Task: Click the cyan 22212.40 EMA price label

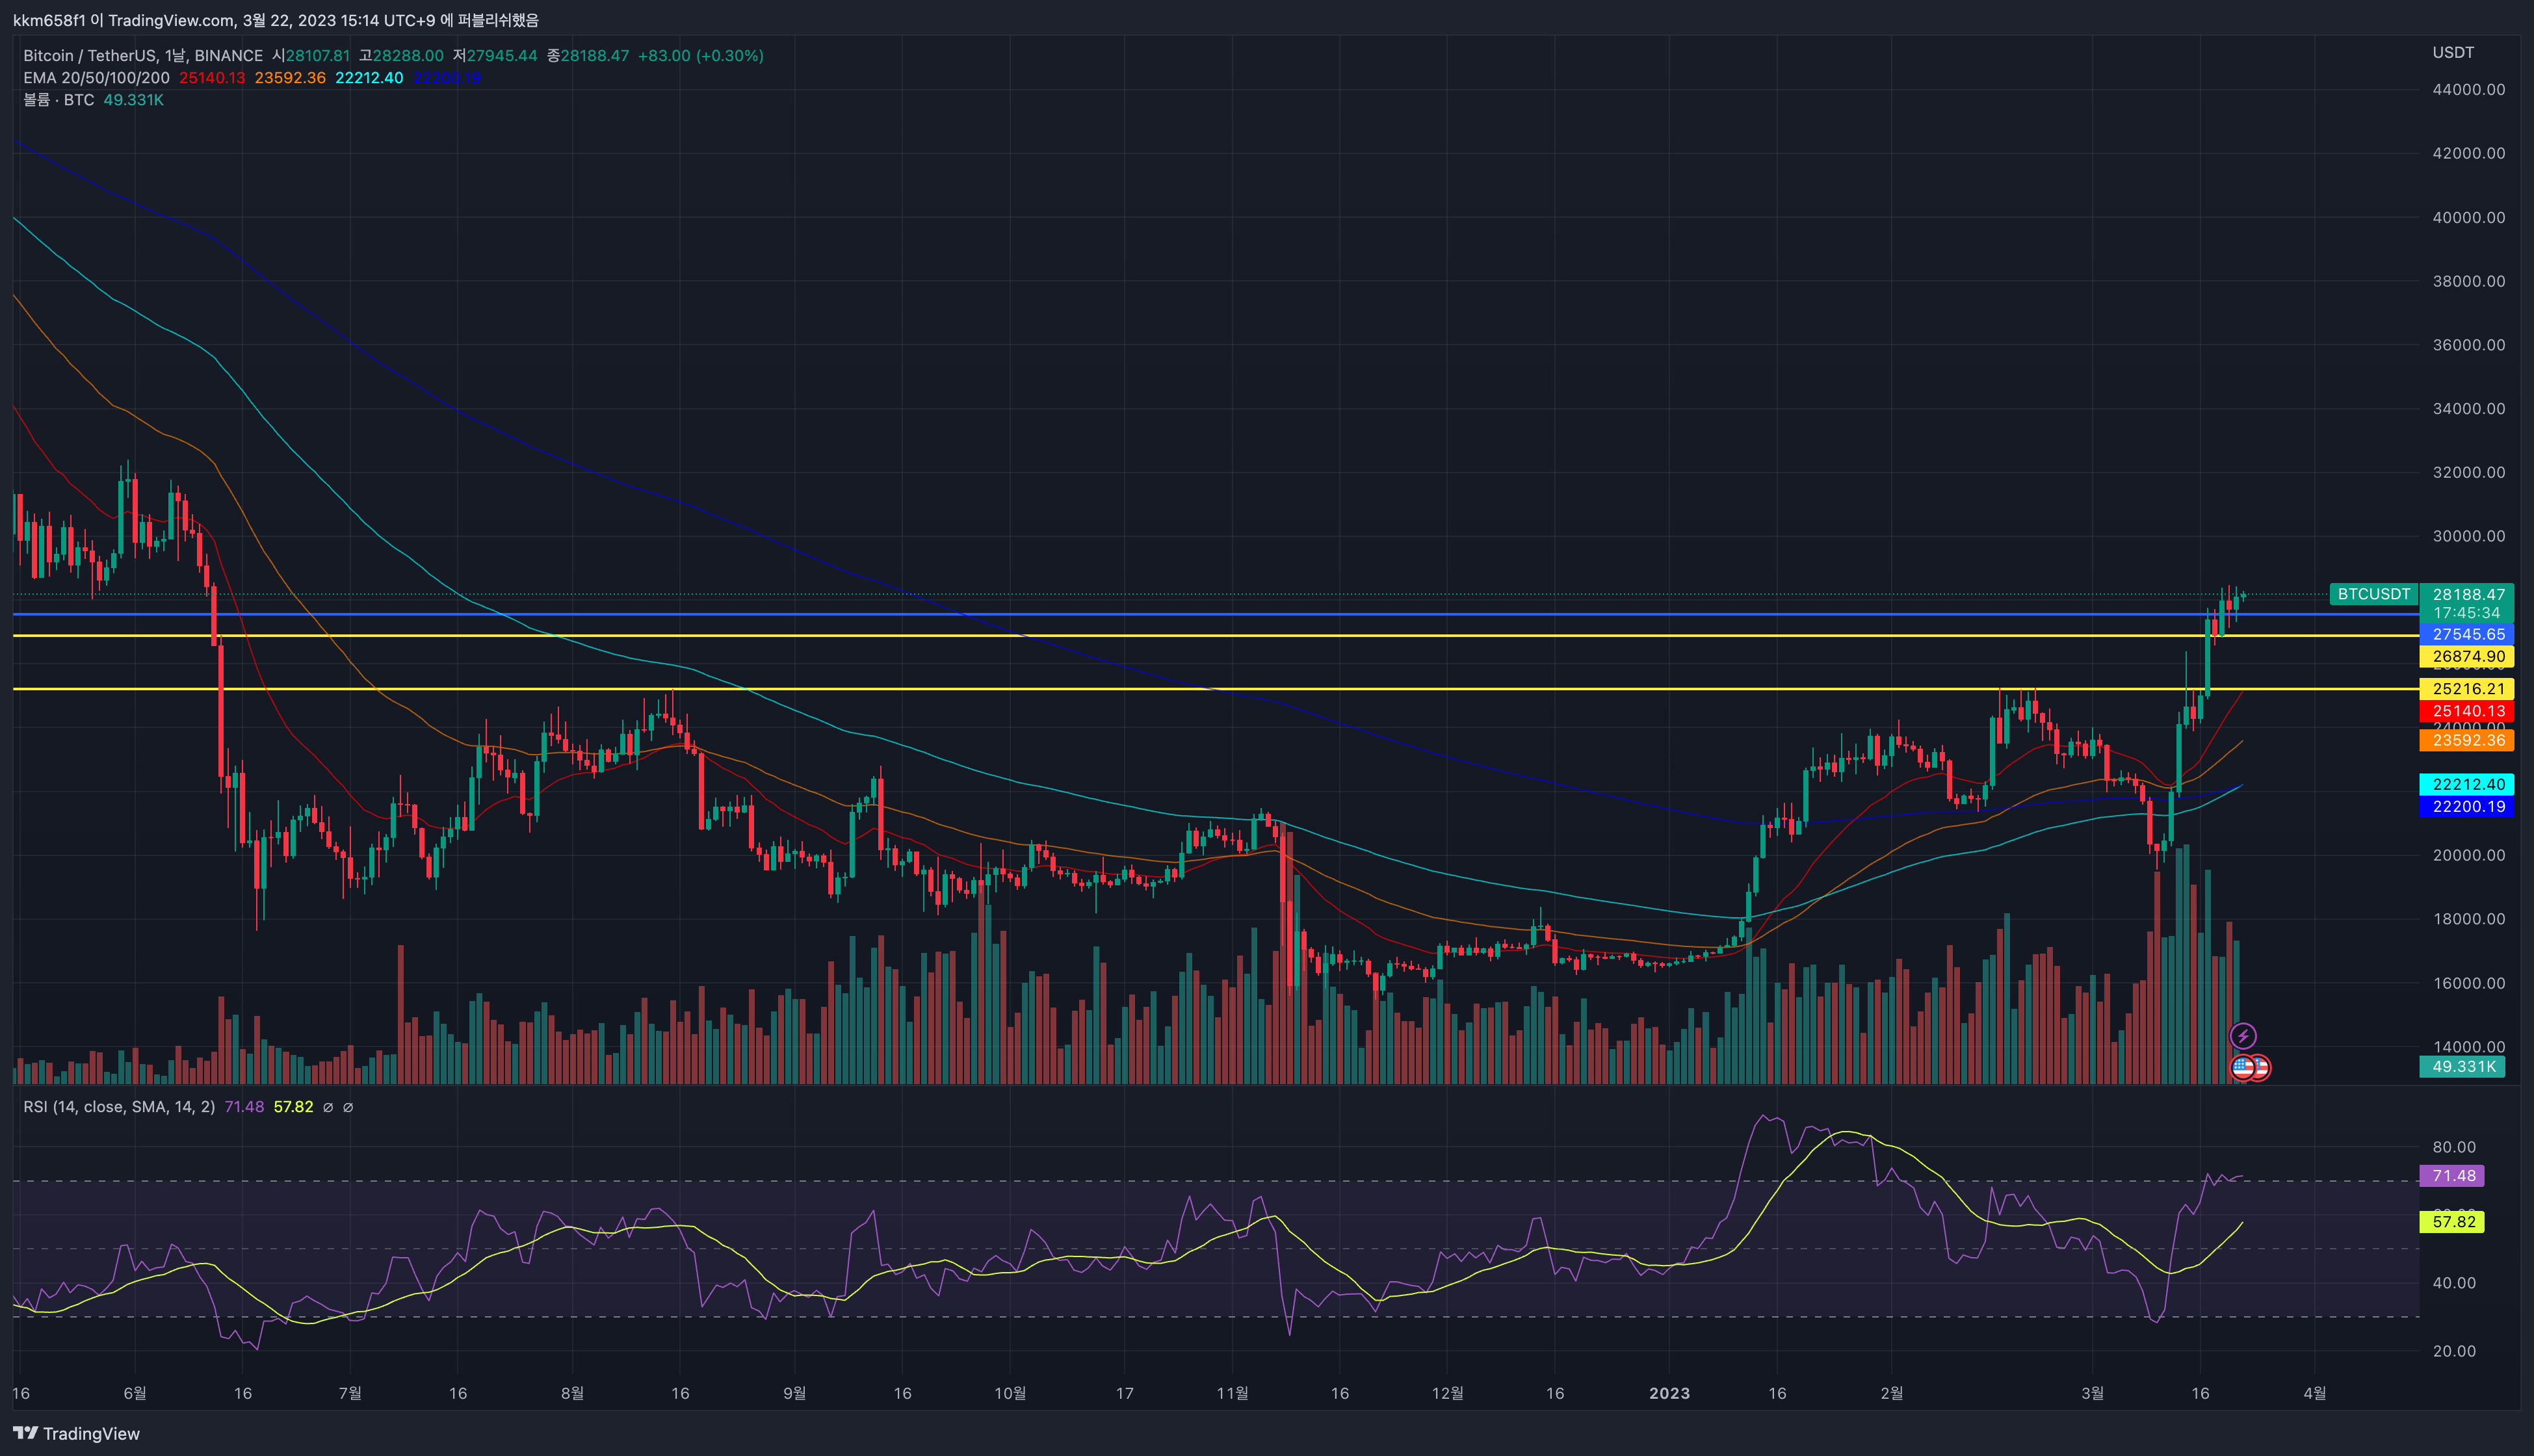Action: tap(2468, 784)
